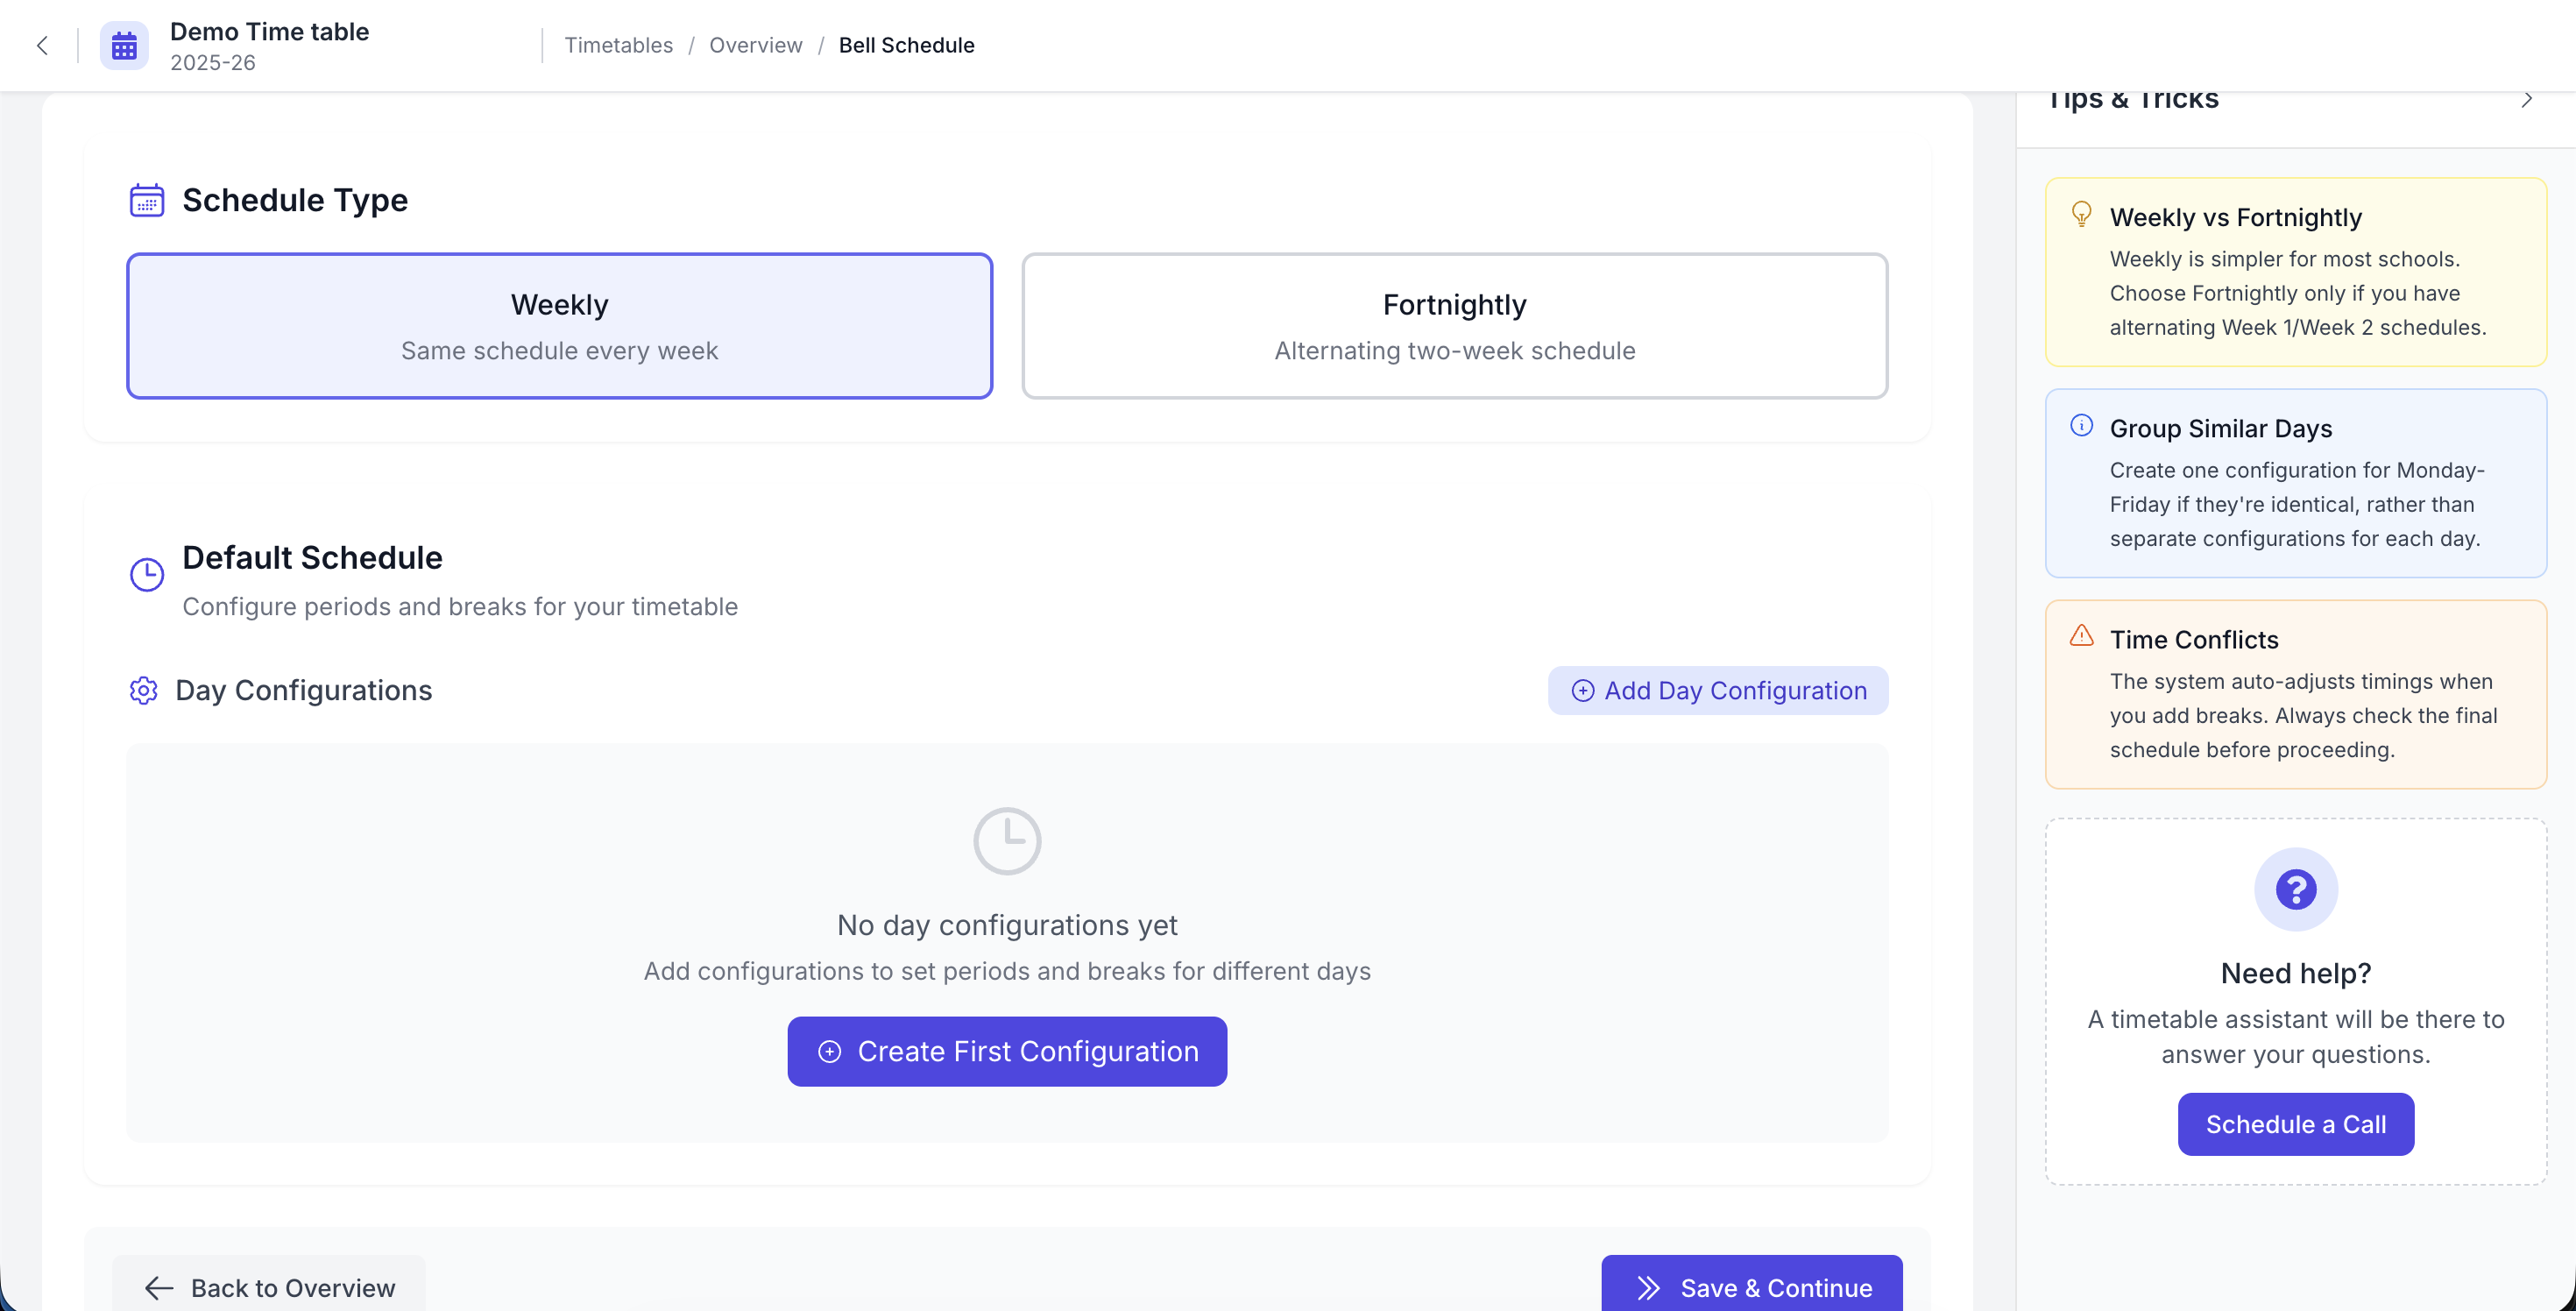Click Schedule a Call button
2576x1311 pixels.
(x=2295, y=1124)
